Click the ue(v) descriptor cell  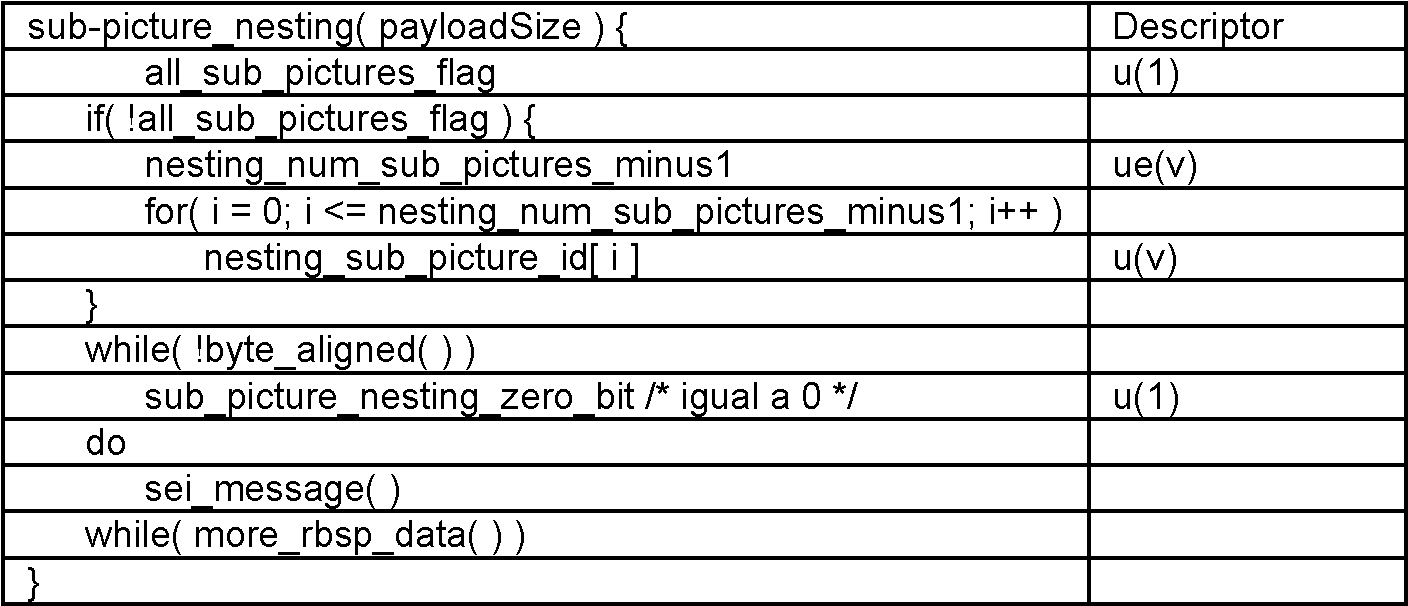click(1154, 166)
